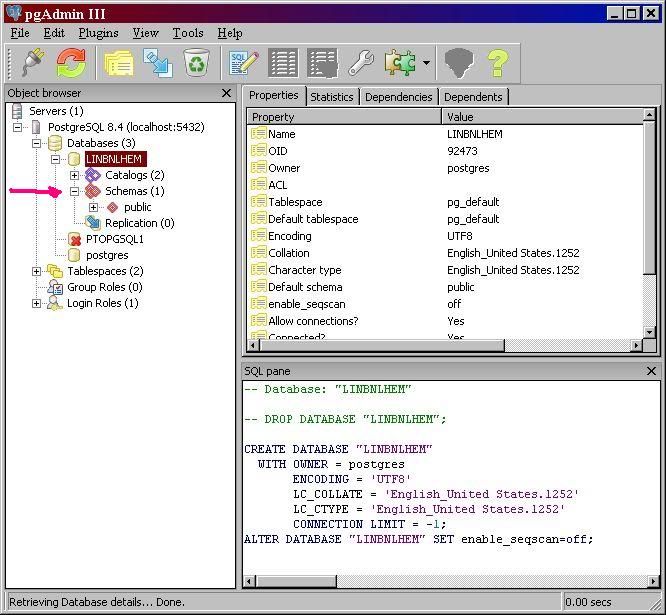Expand the Login Roles (1) node
The height and width of the screenshot is (615, 666).
pyautogui.click(x=37, y=303)
